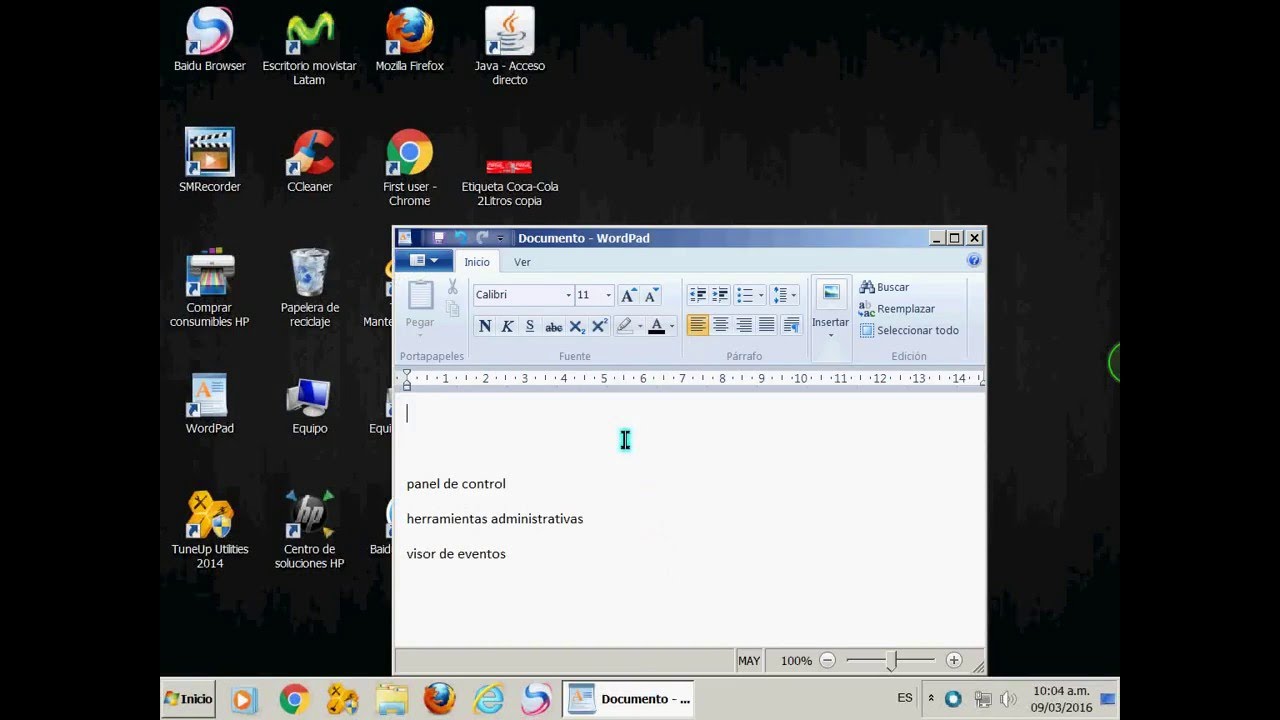Screen dimensions: 1280x720
Task: Open Google Chrome from the taskbar
Action: pos(293,699)
